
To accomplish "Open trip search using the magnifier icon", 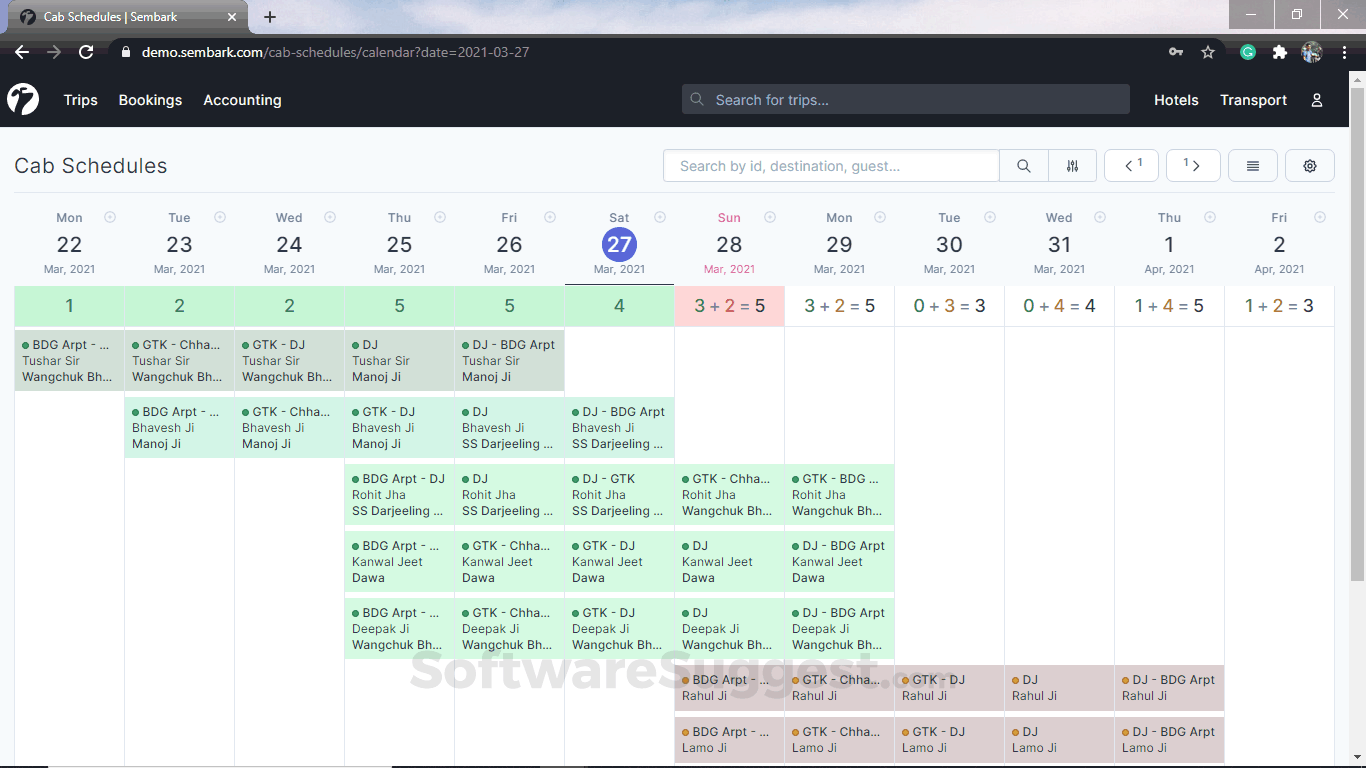I will pos(1023,165).
